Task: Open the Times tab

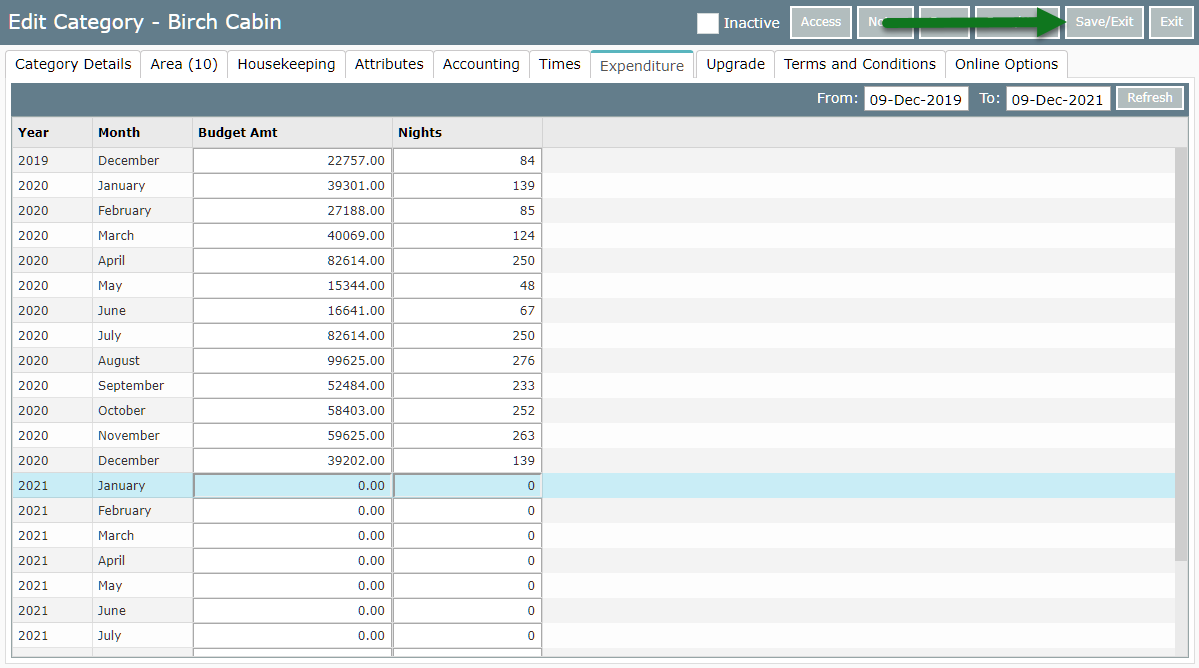Action: (x=560, y=64)
